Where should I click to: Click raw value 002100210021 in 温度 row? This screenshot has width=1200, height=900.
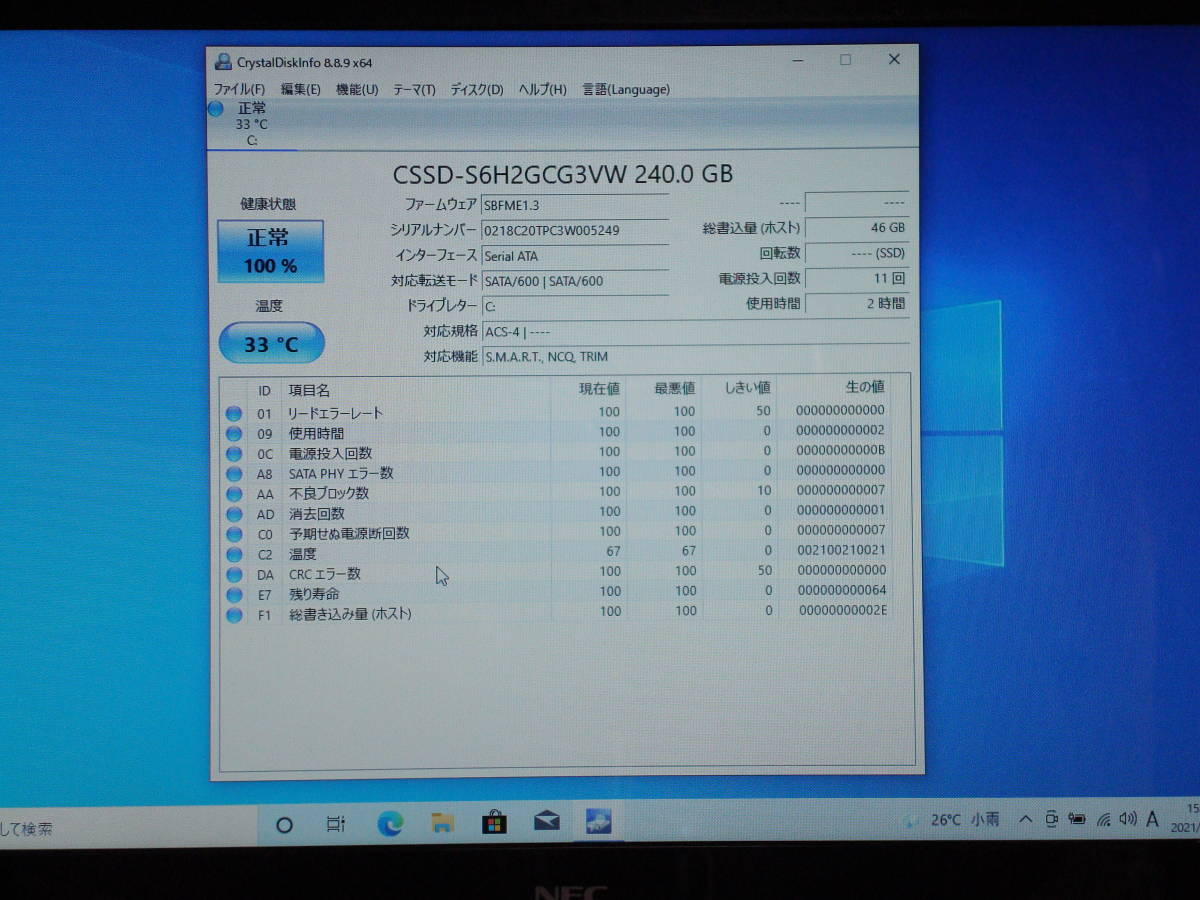coord(841,550)
